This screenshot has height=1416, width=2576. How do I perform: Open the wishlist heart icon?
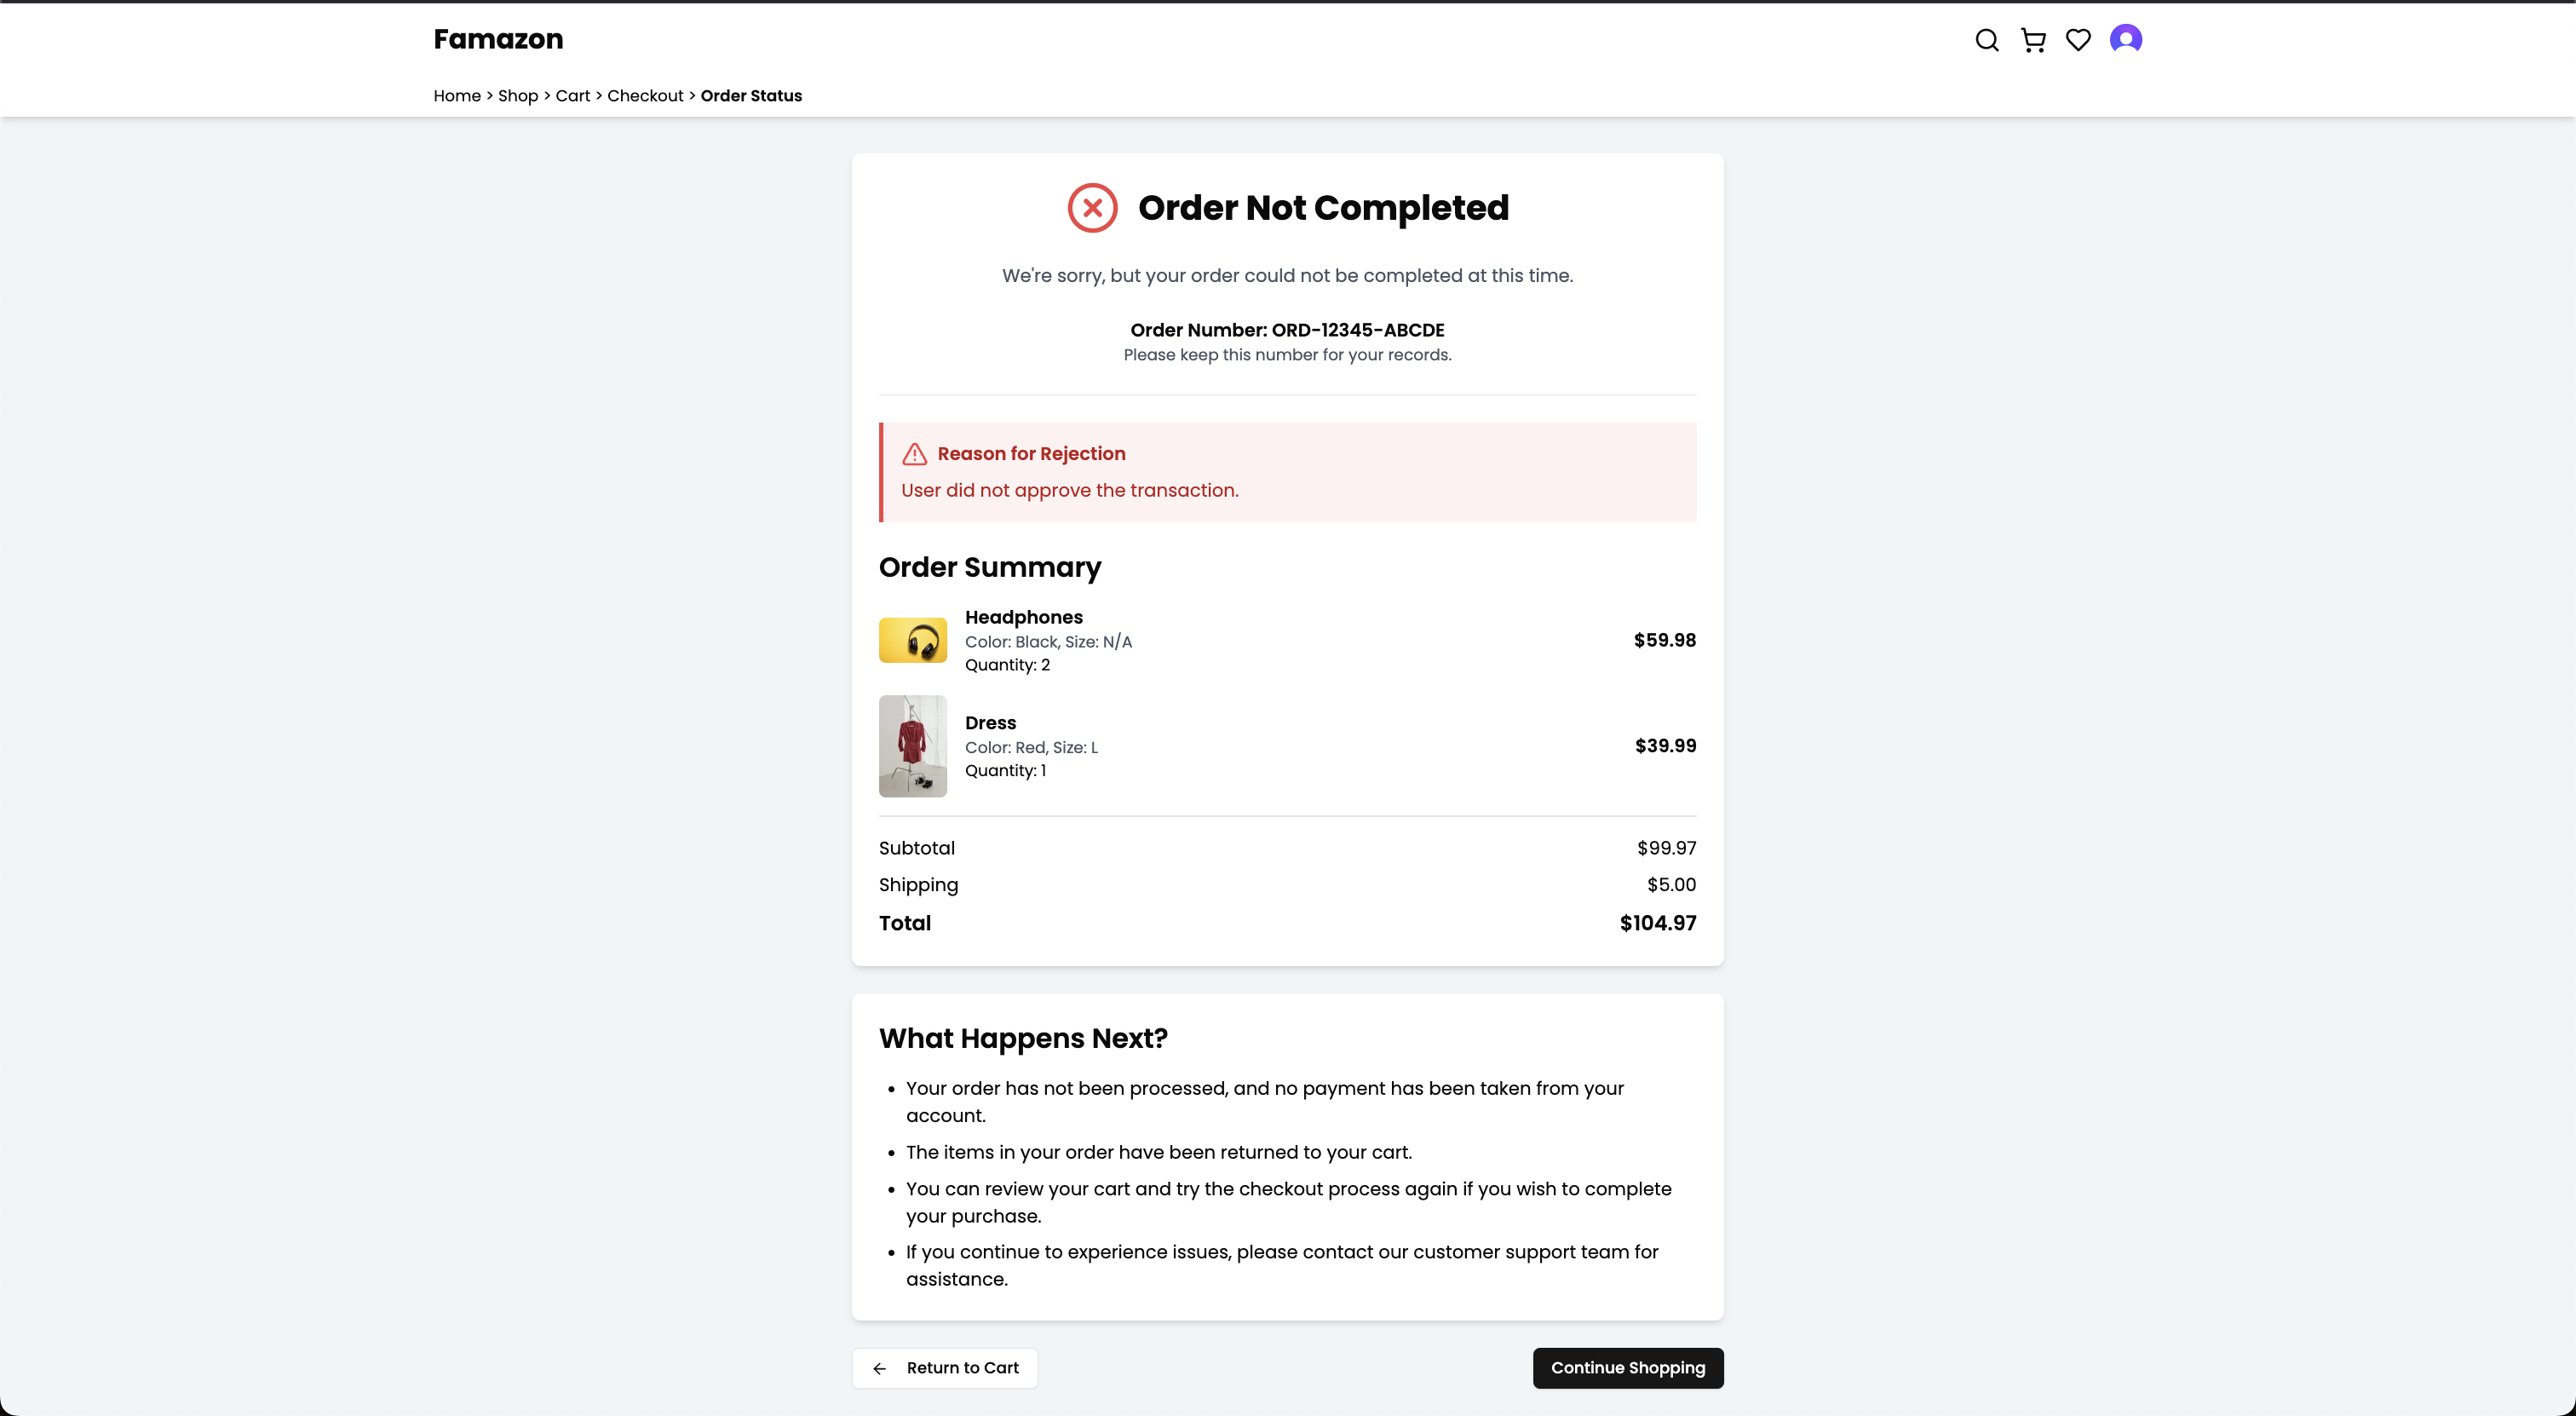click(x=2078, y=40)
